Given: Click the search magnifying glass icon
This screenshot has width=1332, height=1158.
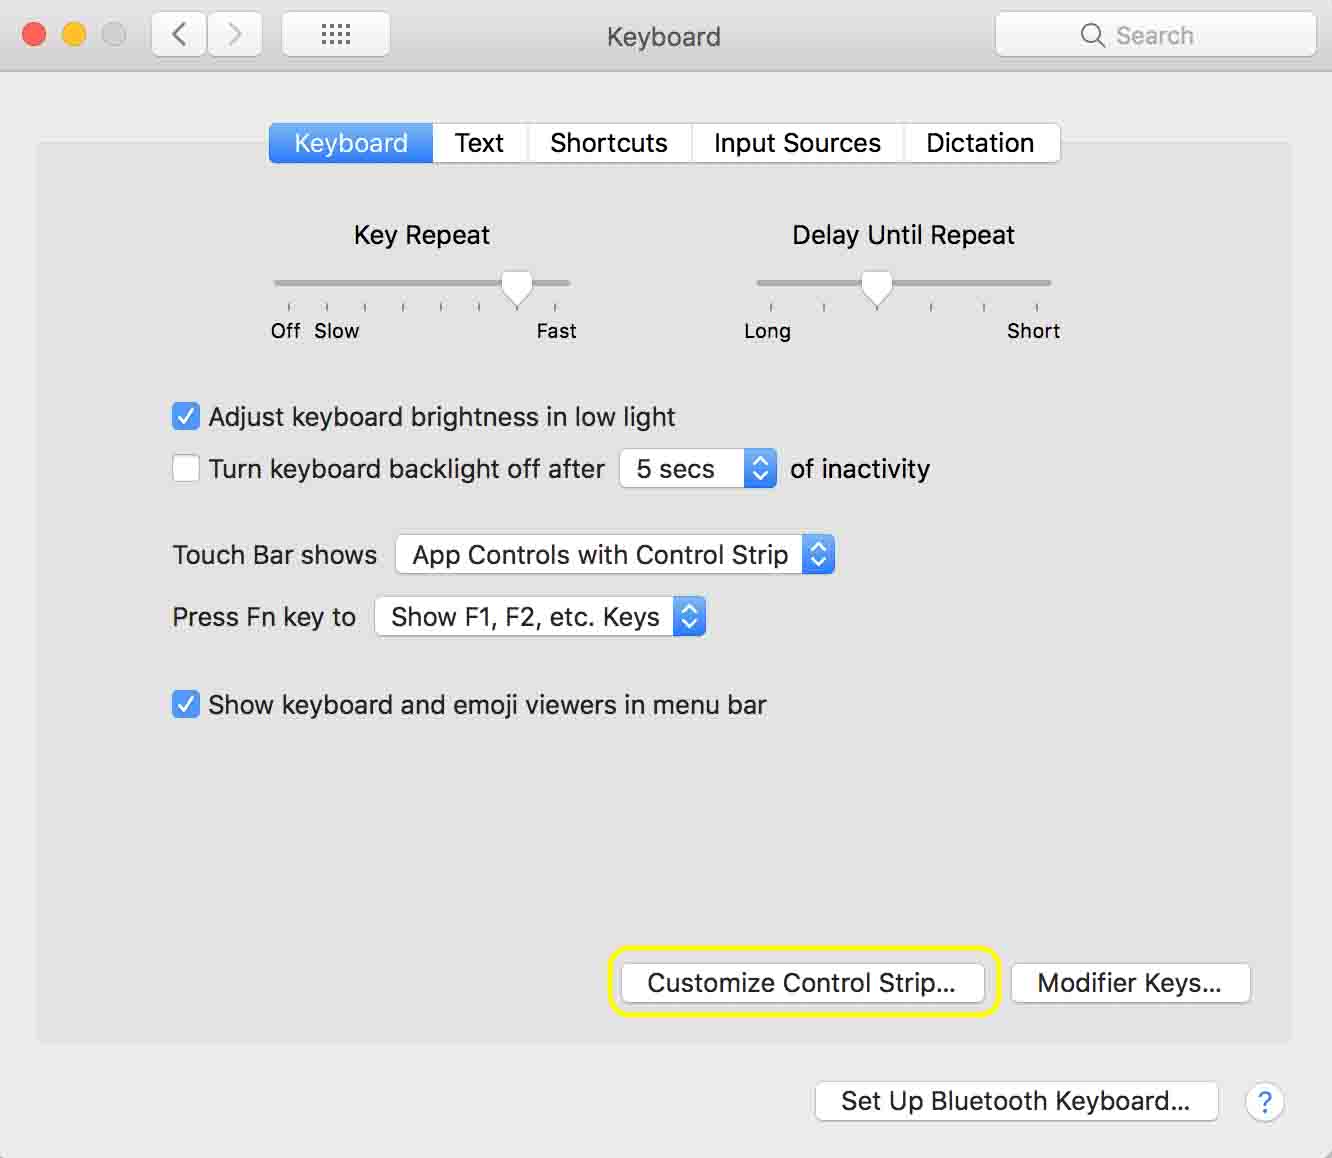Looking at the screenshot, I should point(1092,36).
